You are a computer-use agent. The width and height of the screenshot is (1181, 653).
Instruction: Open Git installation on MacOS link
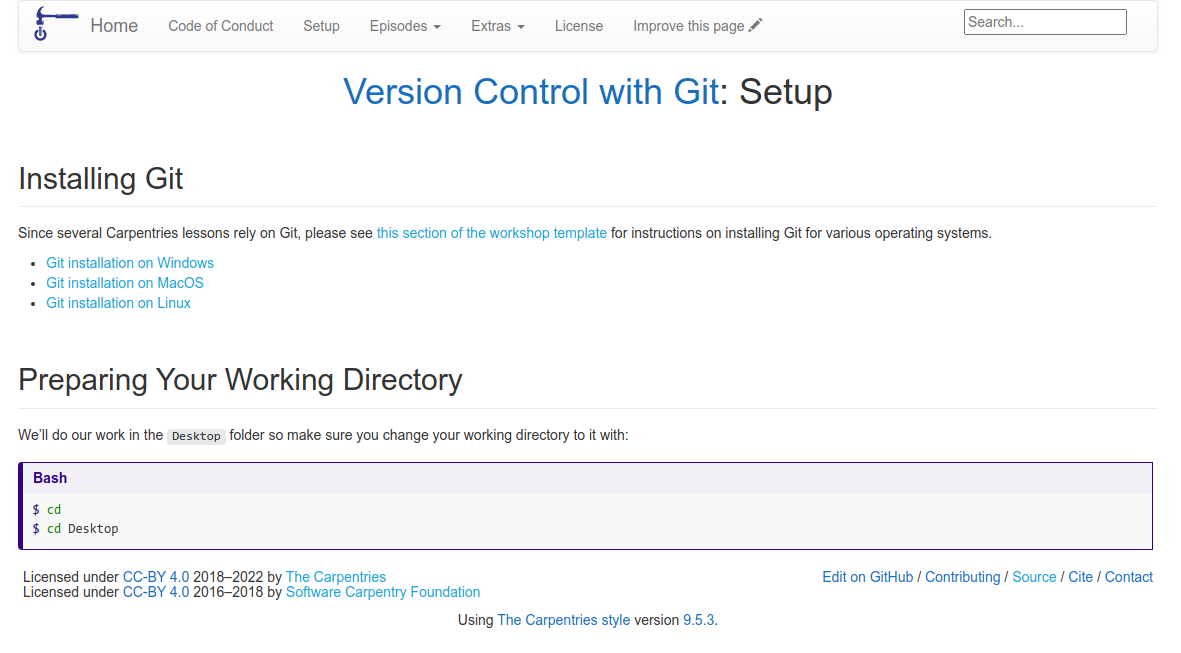125,282
